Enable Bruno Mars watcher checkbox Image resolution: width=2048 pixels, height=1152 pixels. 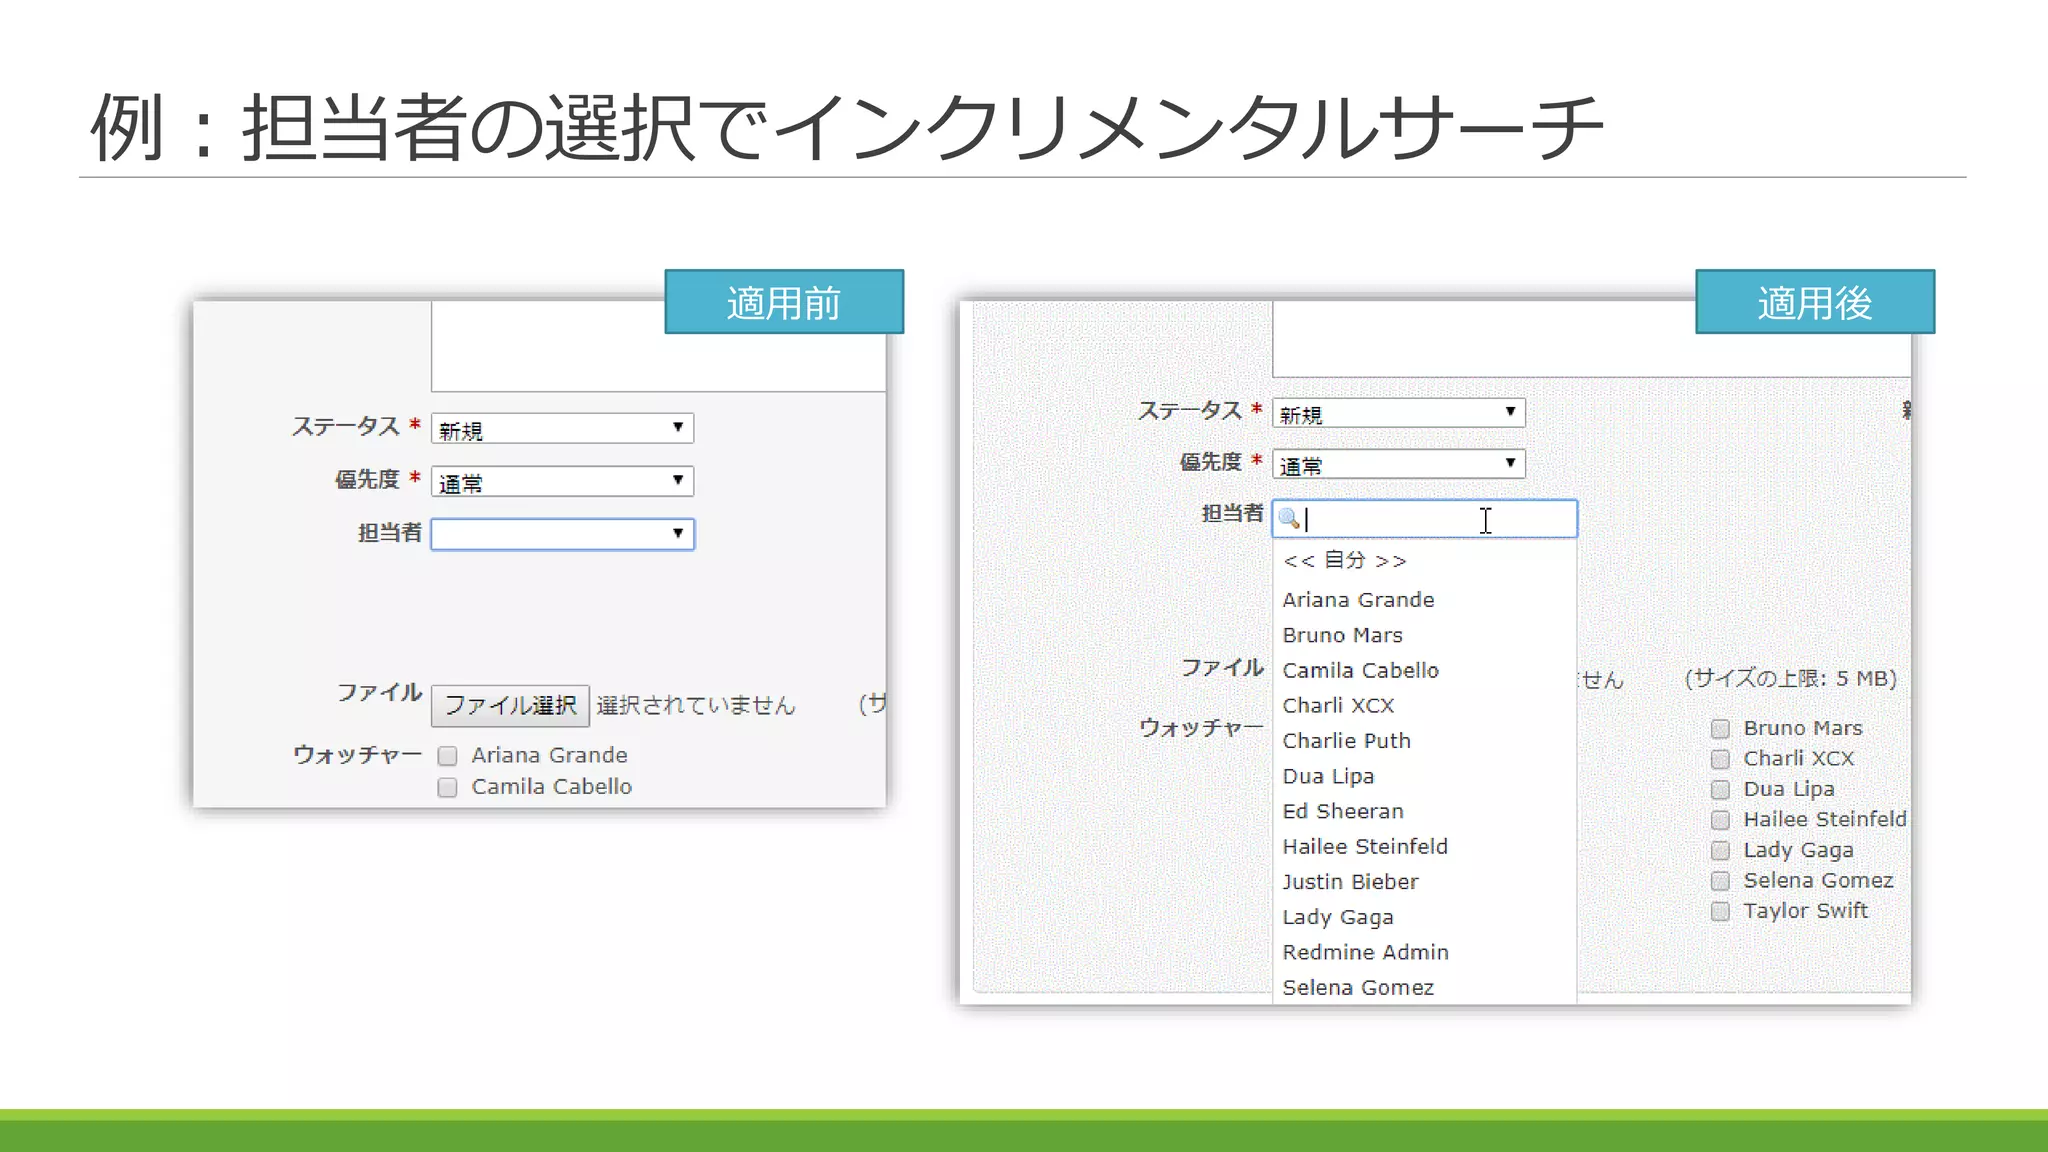1720,729
